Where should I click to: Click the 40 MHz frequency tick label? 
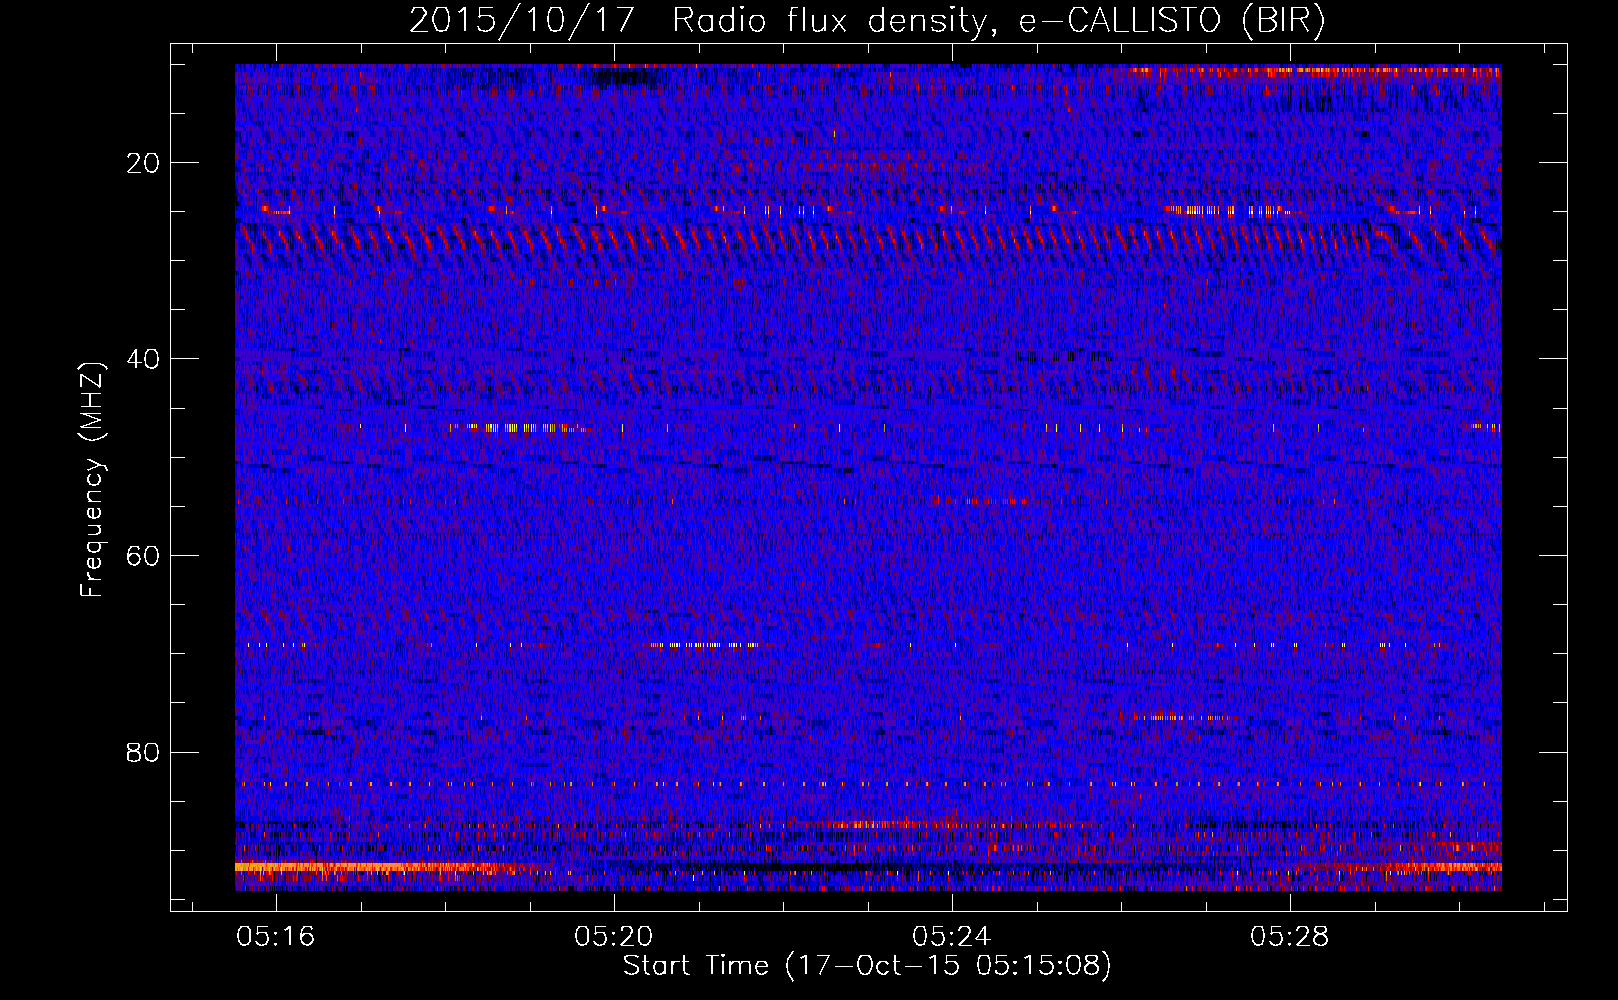tap(144, 359)
